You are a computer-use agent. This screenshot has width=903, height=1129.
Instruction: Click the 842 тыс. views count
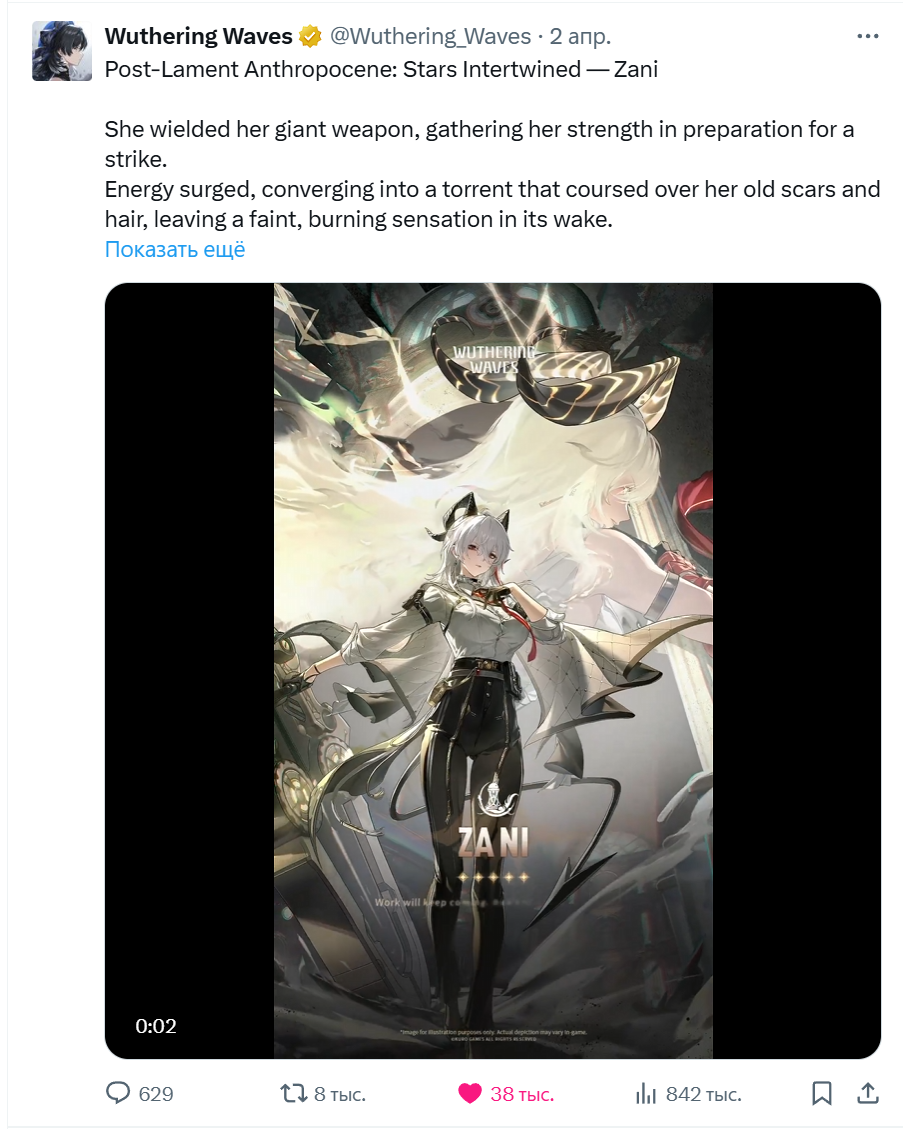[x=704, y=1094]
